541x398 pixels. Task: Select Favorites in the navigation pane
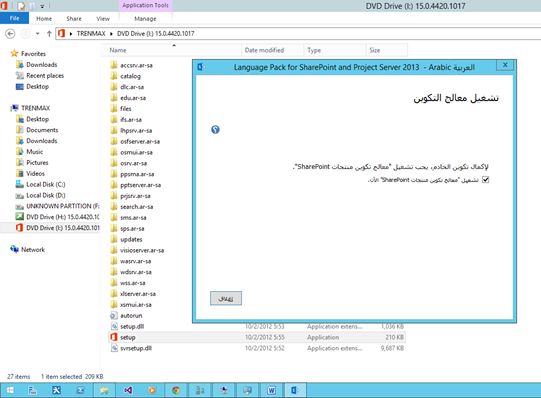pyautogui.click(x=33, y=53)
